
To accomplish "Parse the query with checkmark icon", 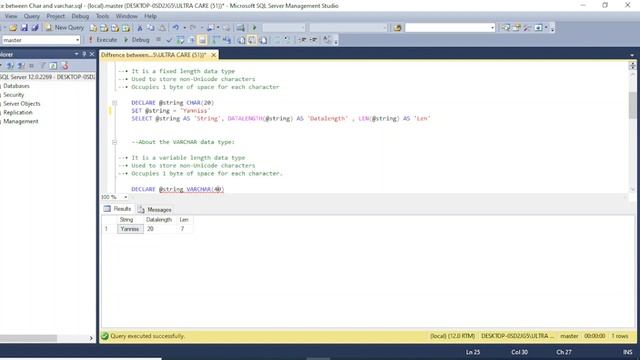I will [x=169, y=40].
